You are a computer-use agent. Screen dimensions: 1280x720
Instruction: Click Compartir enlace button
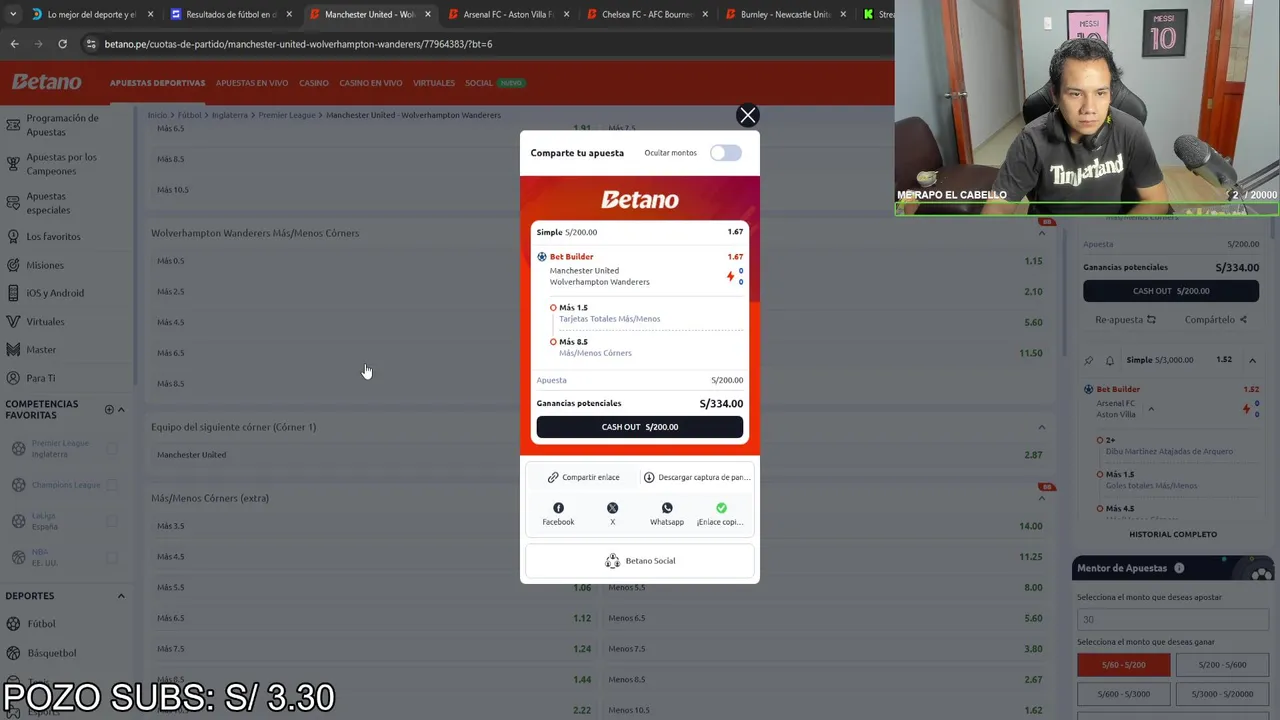(x=583, y=477)
